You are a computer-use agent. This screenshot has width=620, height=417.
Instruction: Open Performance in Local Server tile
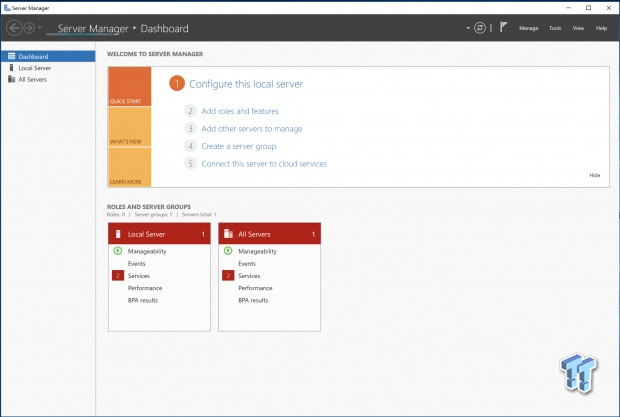pos(145,288)
